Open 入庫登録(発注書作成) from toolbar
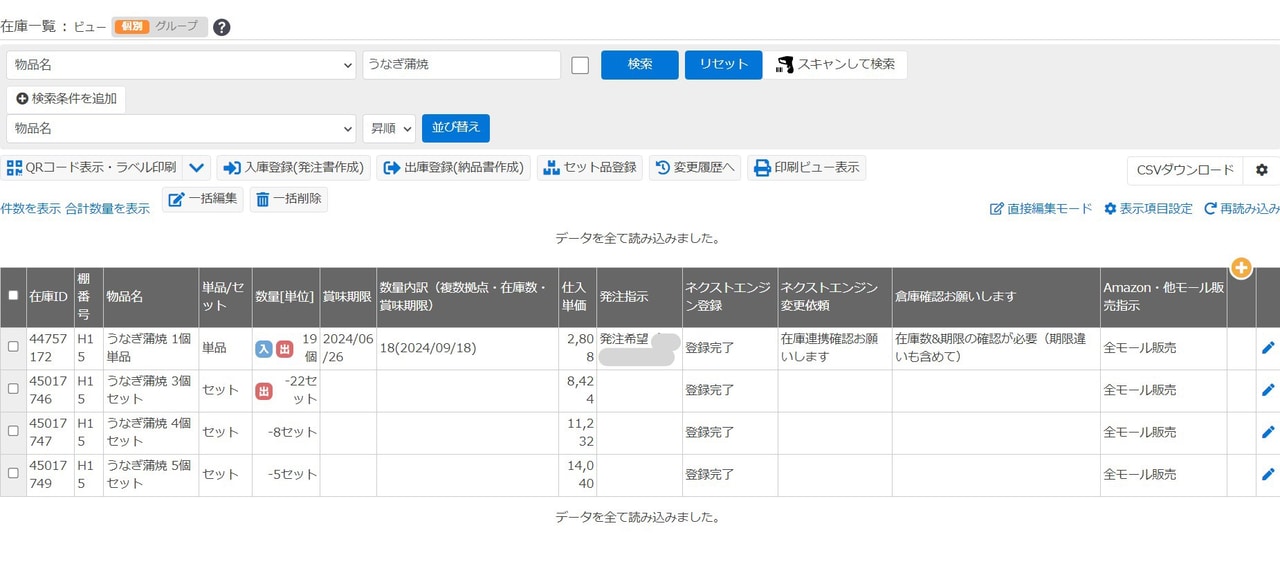The width and height of the screenshot is (1280, 582). click(x=294, y=168)
